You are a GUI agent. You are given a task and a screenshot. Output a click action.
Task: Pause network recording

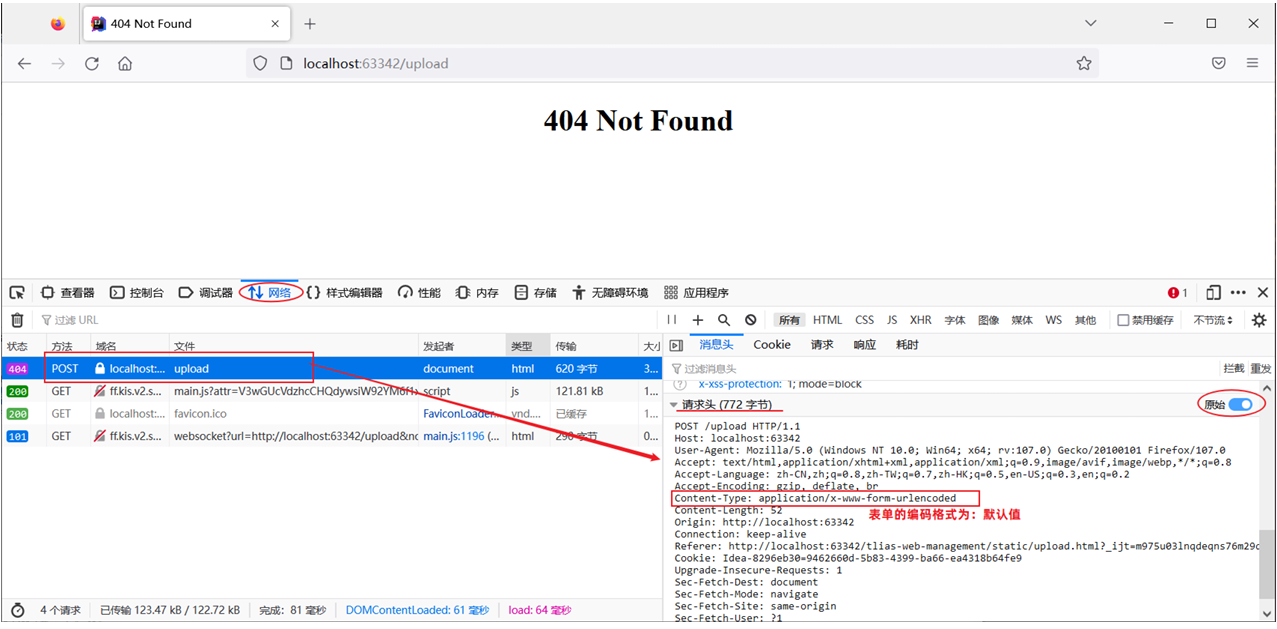(672, 320)
